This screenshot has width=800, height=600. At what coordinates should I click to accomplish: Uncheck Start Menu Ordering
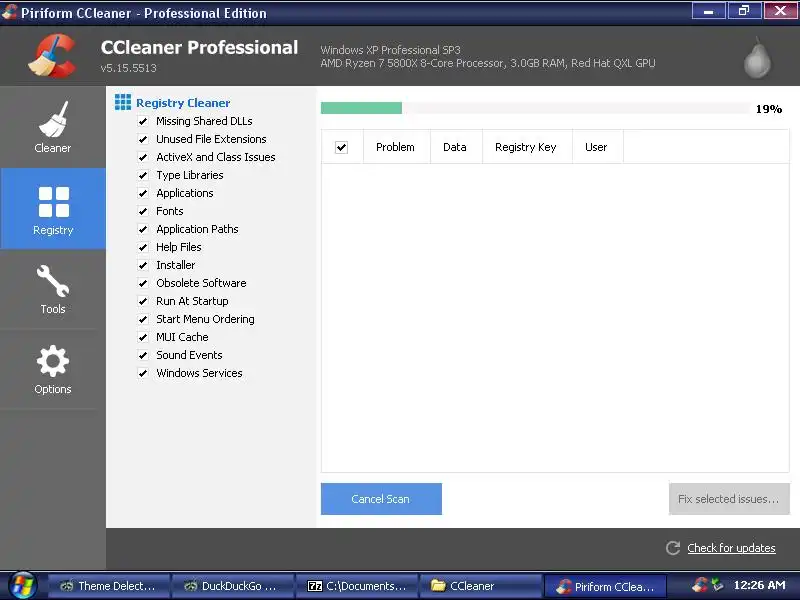143,319
